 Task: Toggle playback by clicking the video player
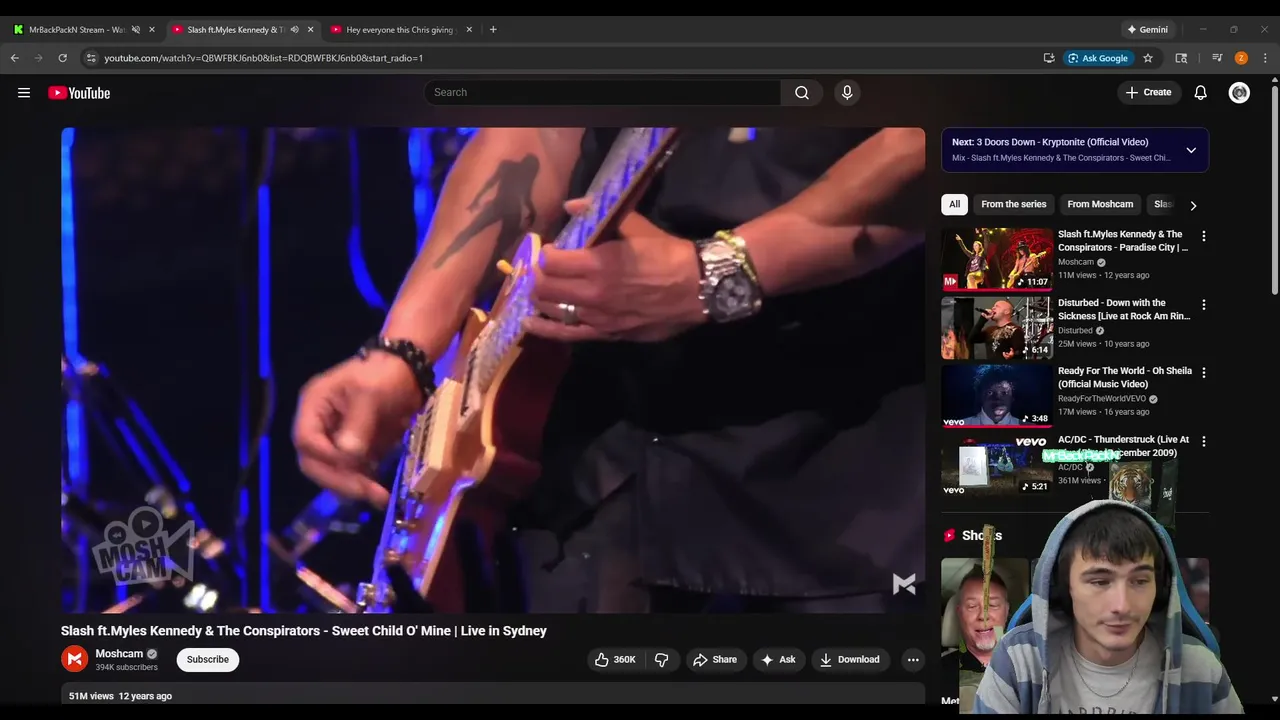[x=493, y=370]
